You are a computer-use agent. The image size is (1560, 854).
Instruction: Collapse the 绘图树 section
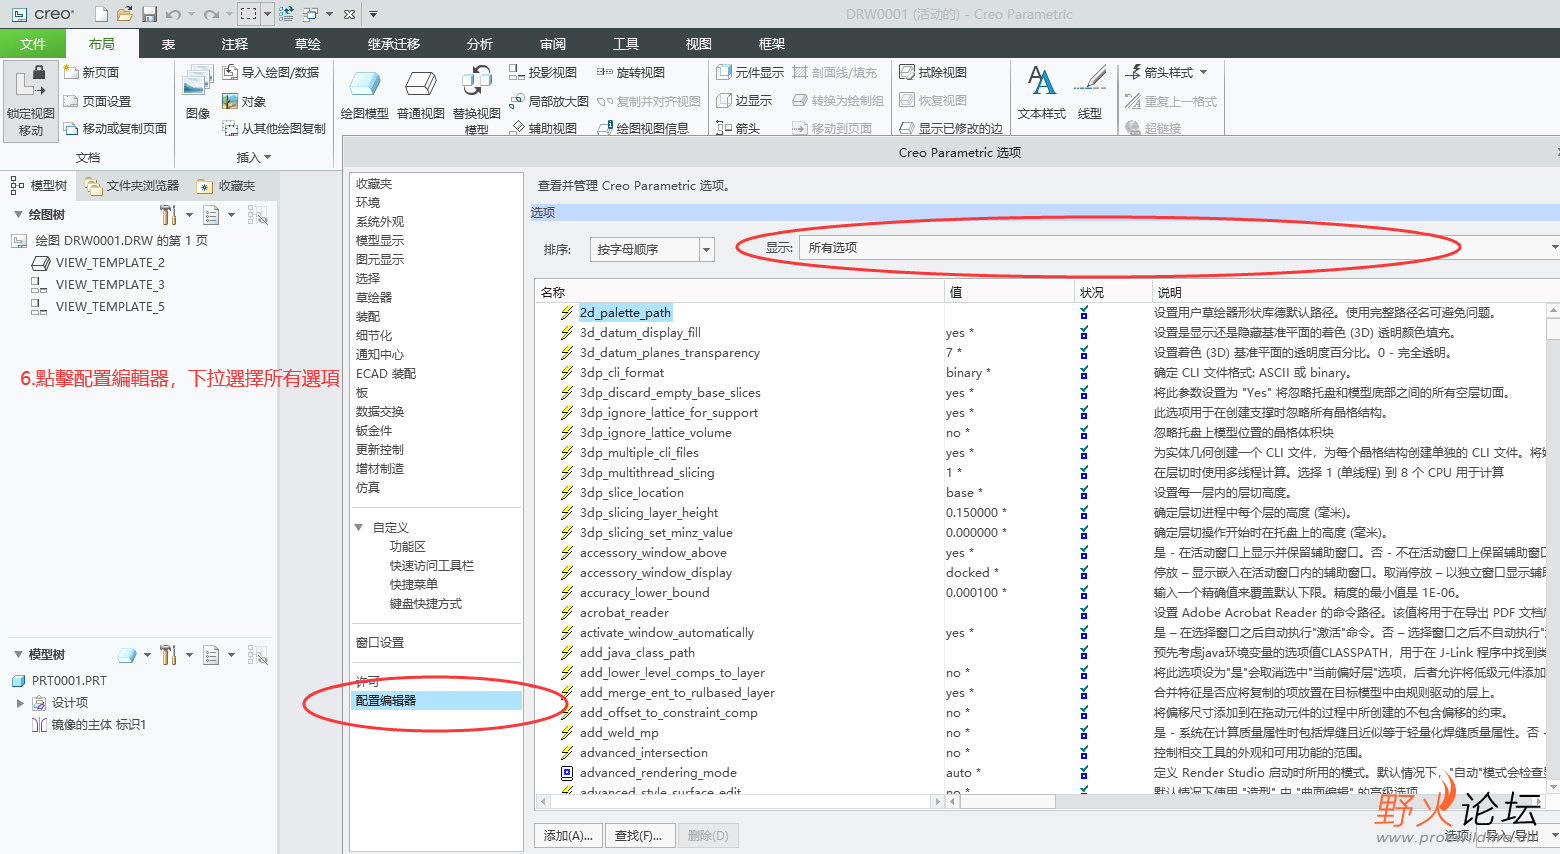pyautogui.click(x=18, y=215)
